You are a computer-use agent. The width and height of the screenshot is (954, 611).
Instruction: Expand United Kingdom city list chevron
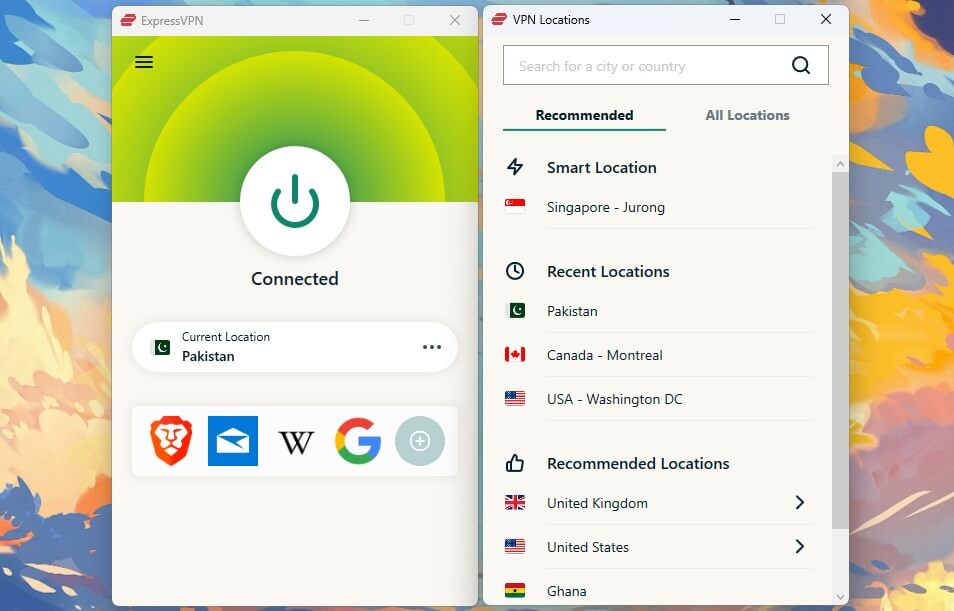click(800, 502)
